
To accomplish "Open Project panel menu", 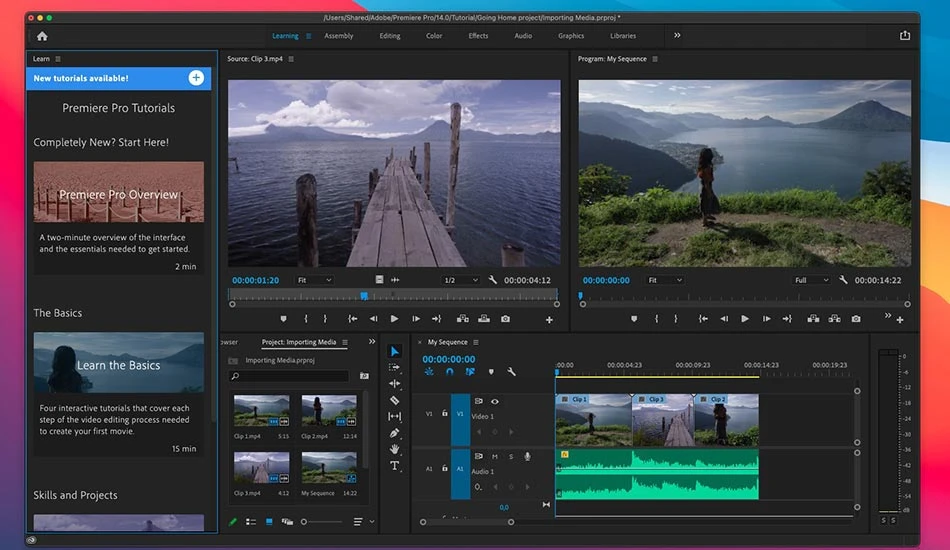I will [345, 343].
